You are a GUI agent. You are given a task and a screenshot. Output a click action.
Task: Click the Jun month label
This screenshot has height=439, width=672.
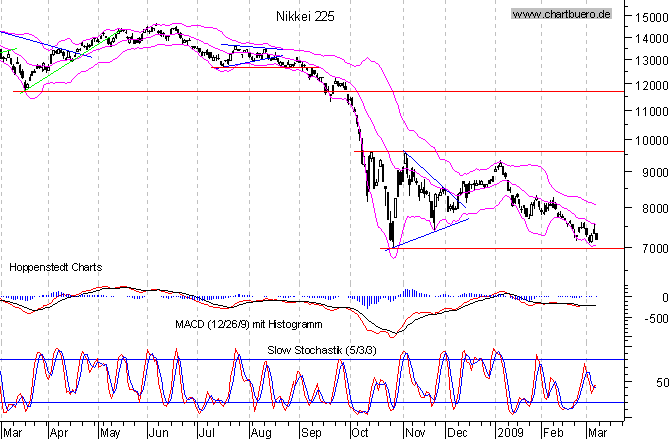pos(159,433)
